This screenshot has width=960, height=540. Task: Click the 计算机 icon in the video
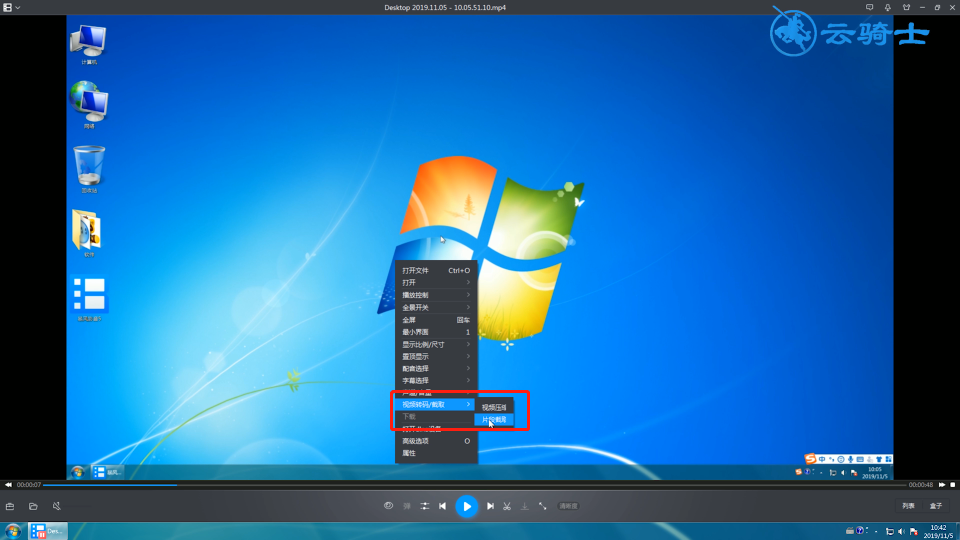[x=89, y=45]
